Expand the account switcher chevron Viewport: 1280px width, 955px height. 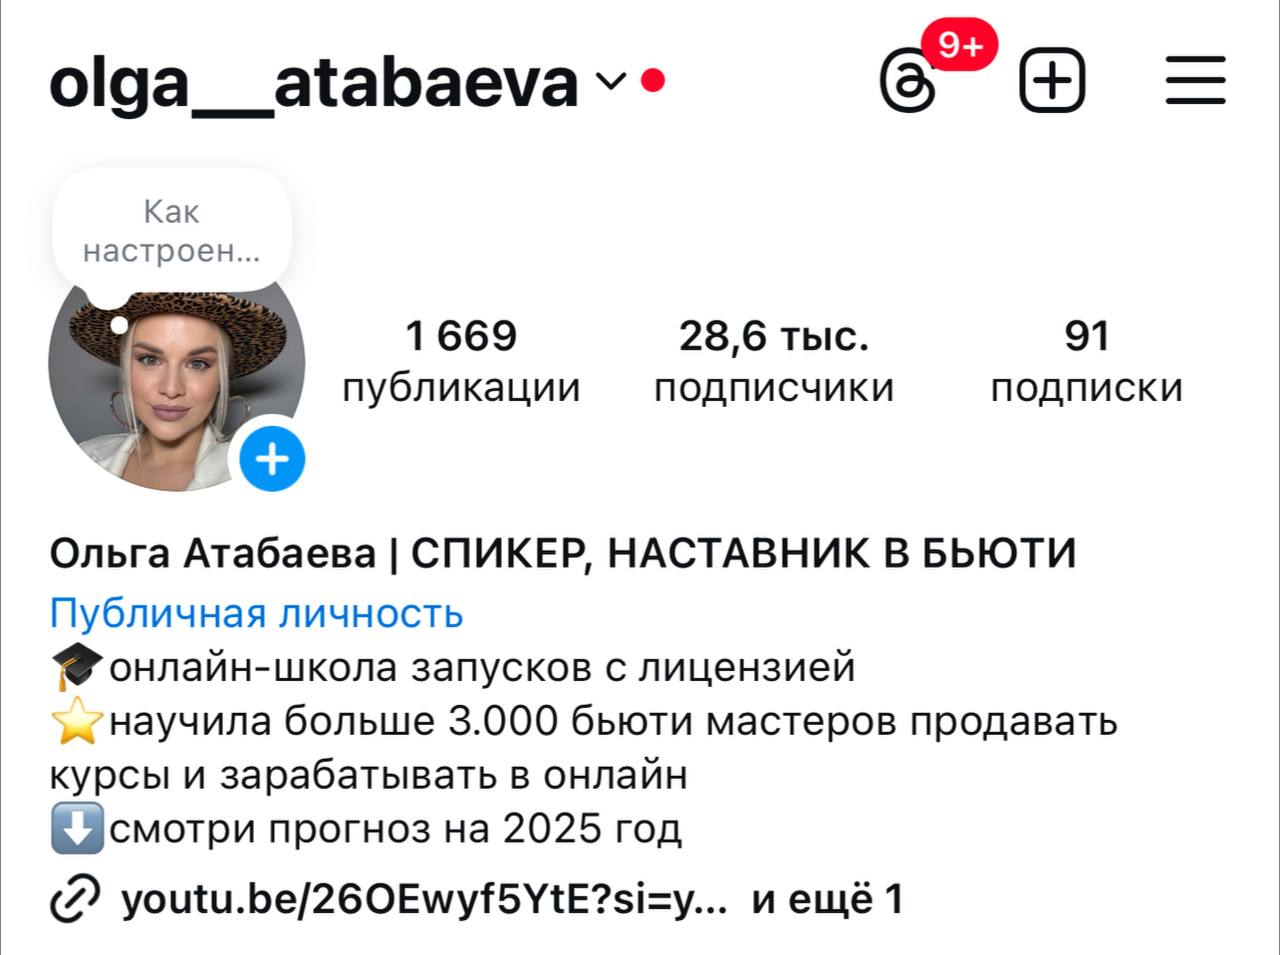(x=611, y=79)
